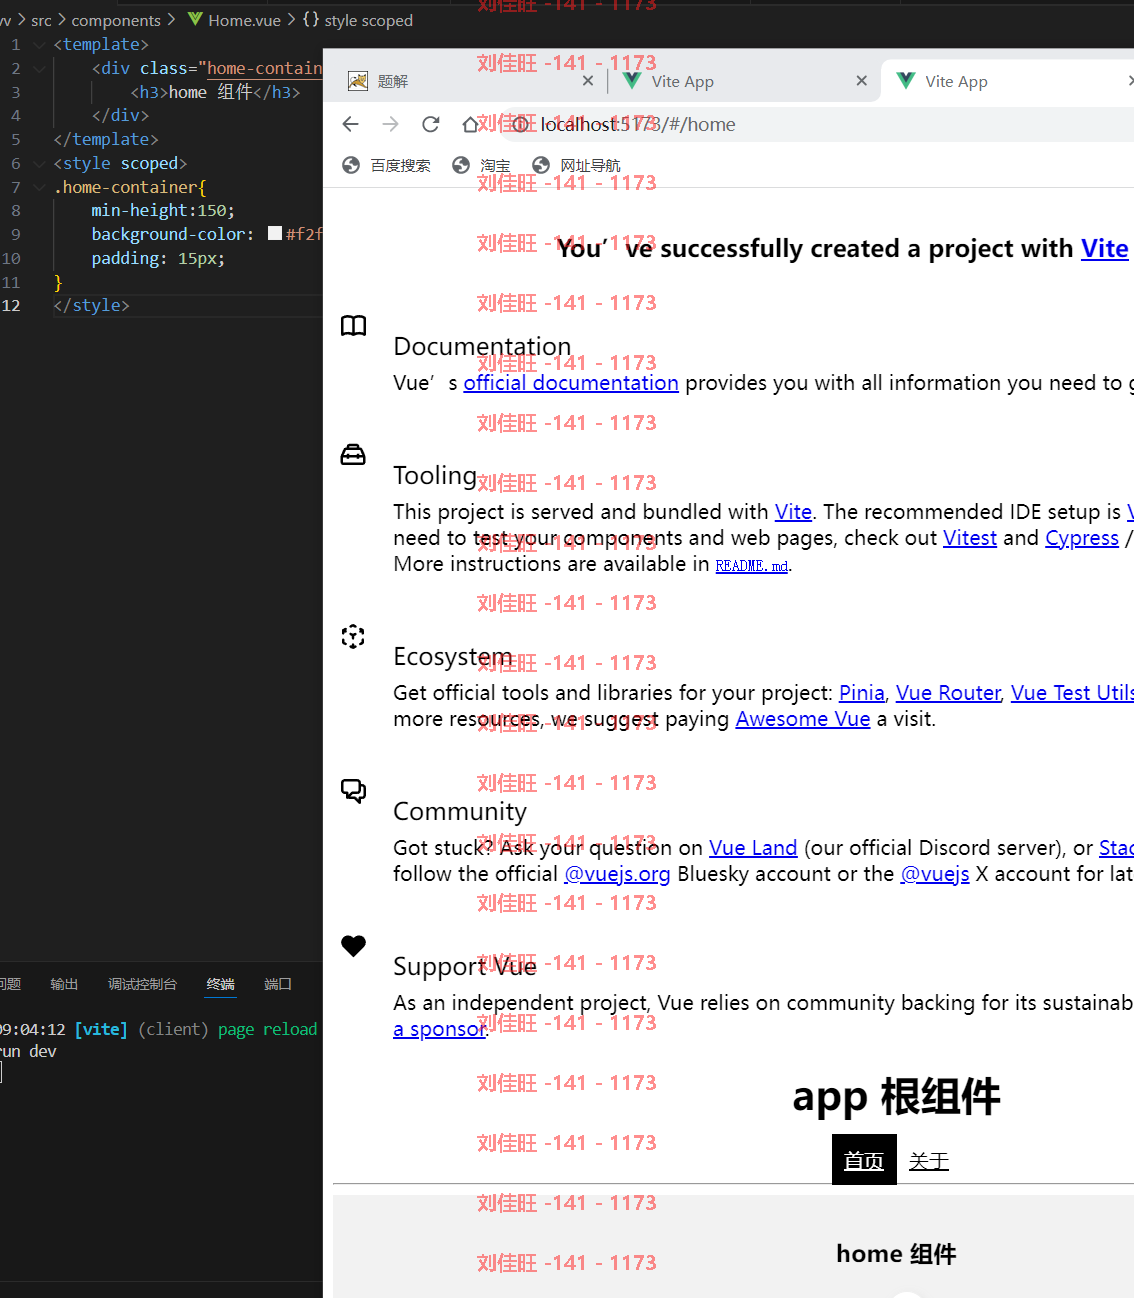Click the Community chat icon
This screenshot has height=1298, width=1134.
354,791
